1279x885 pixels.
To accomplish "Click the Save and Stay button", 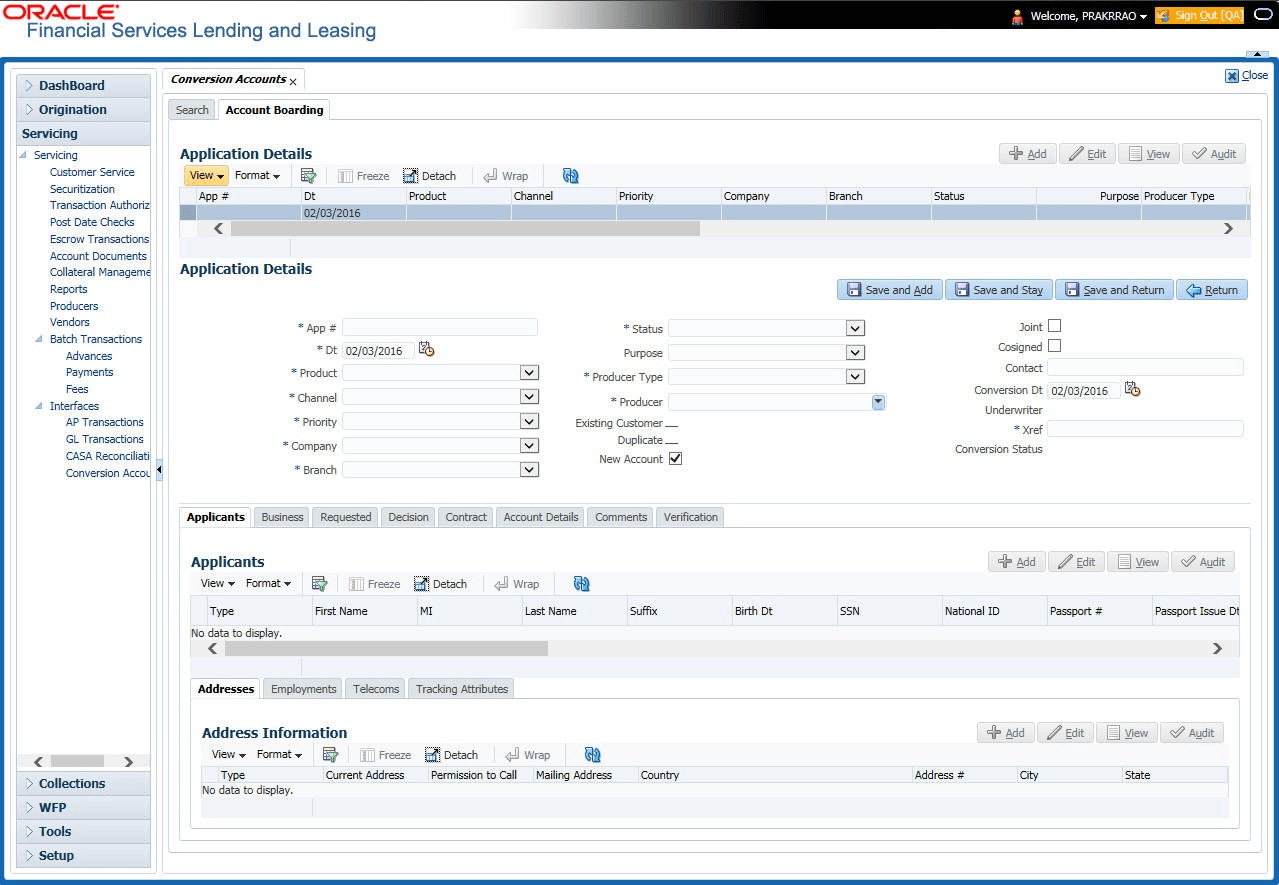I will pyautogui.click(x=998, y=290).
